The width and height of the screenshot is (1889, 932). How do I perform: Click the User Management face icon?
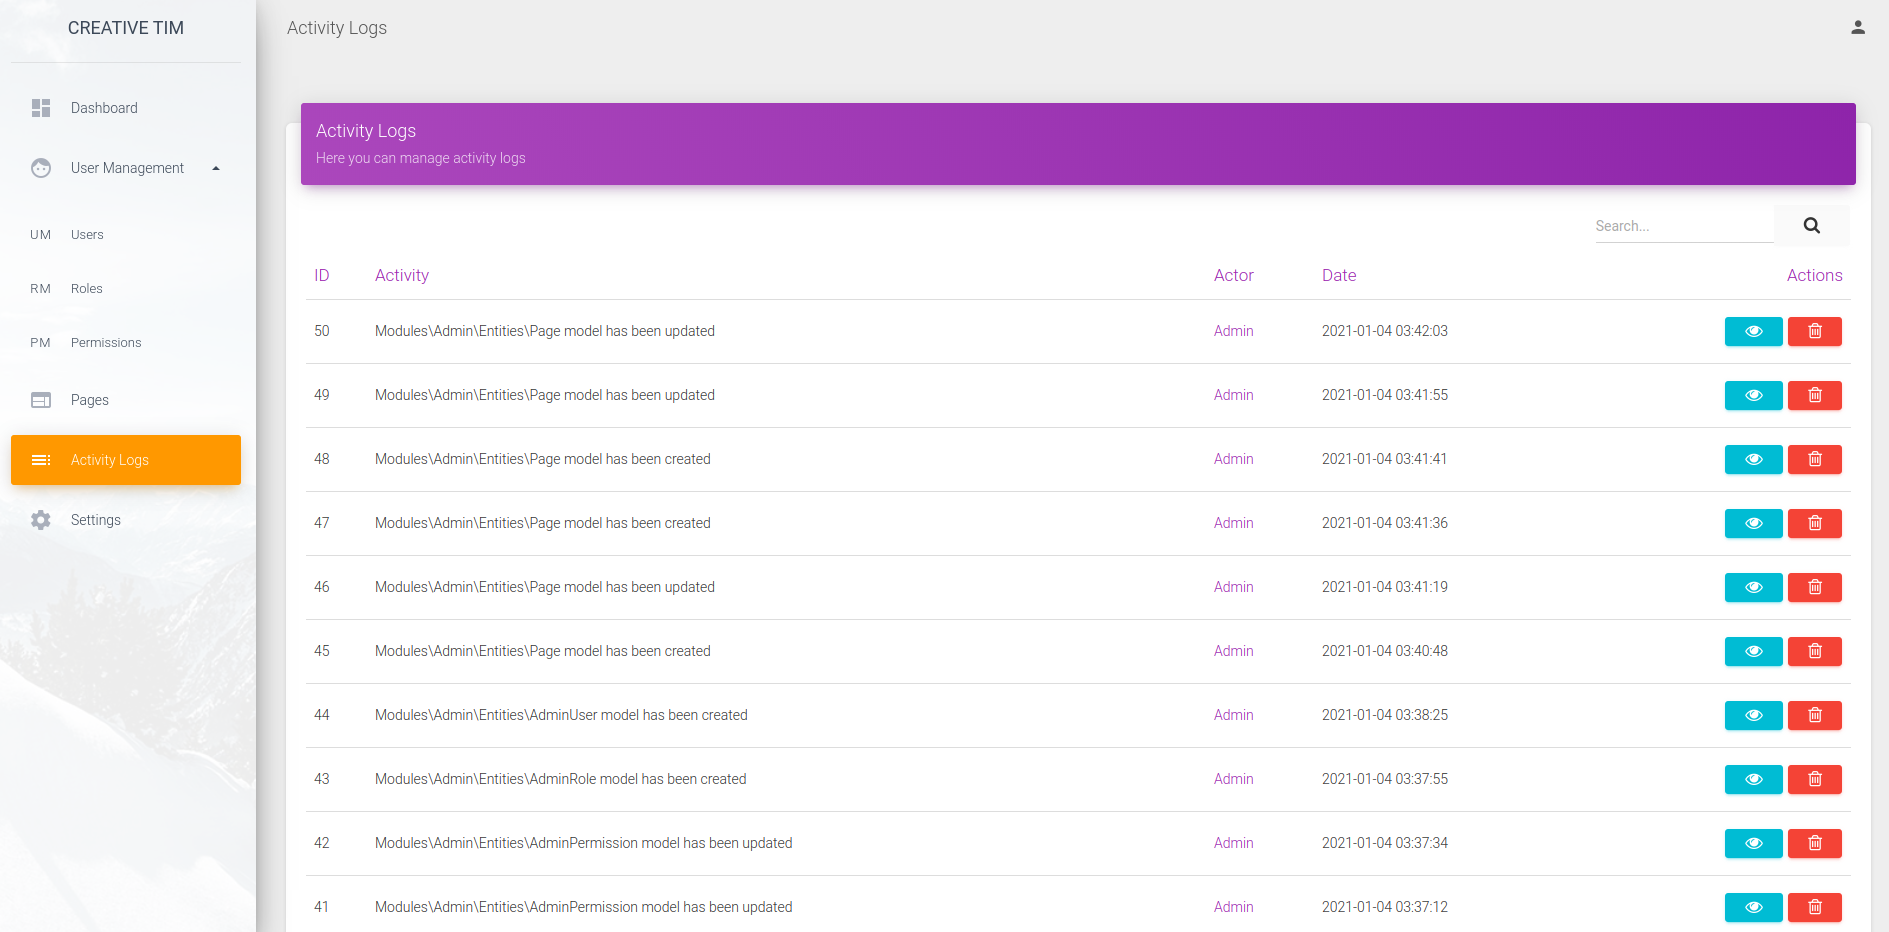point(41,168)
